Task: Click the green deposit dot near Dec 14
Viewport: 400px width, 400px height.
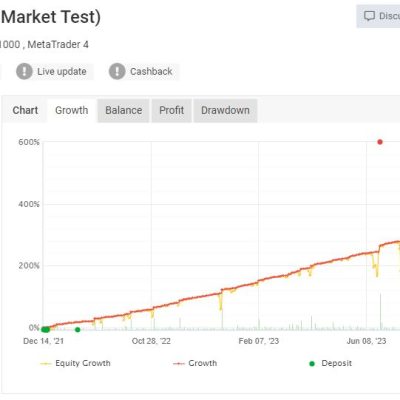Action: tap(45, 329)
